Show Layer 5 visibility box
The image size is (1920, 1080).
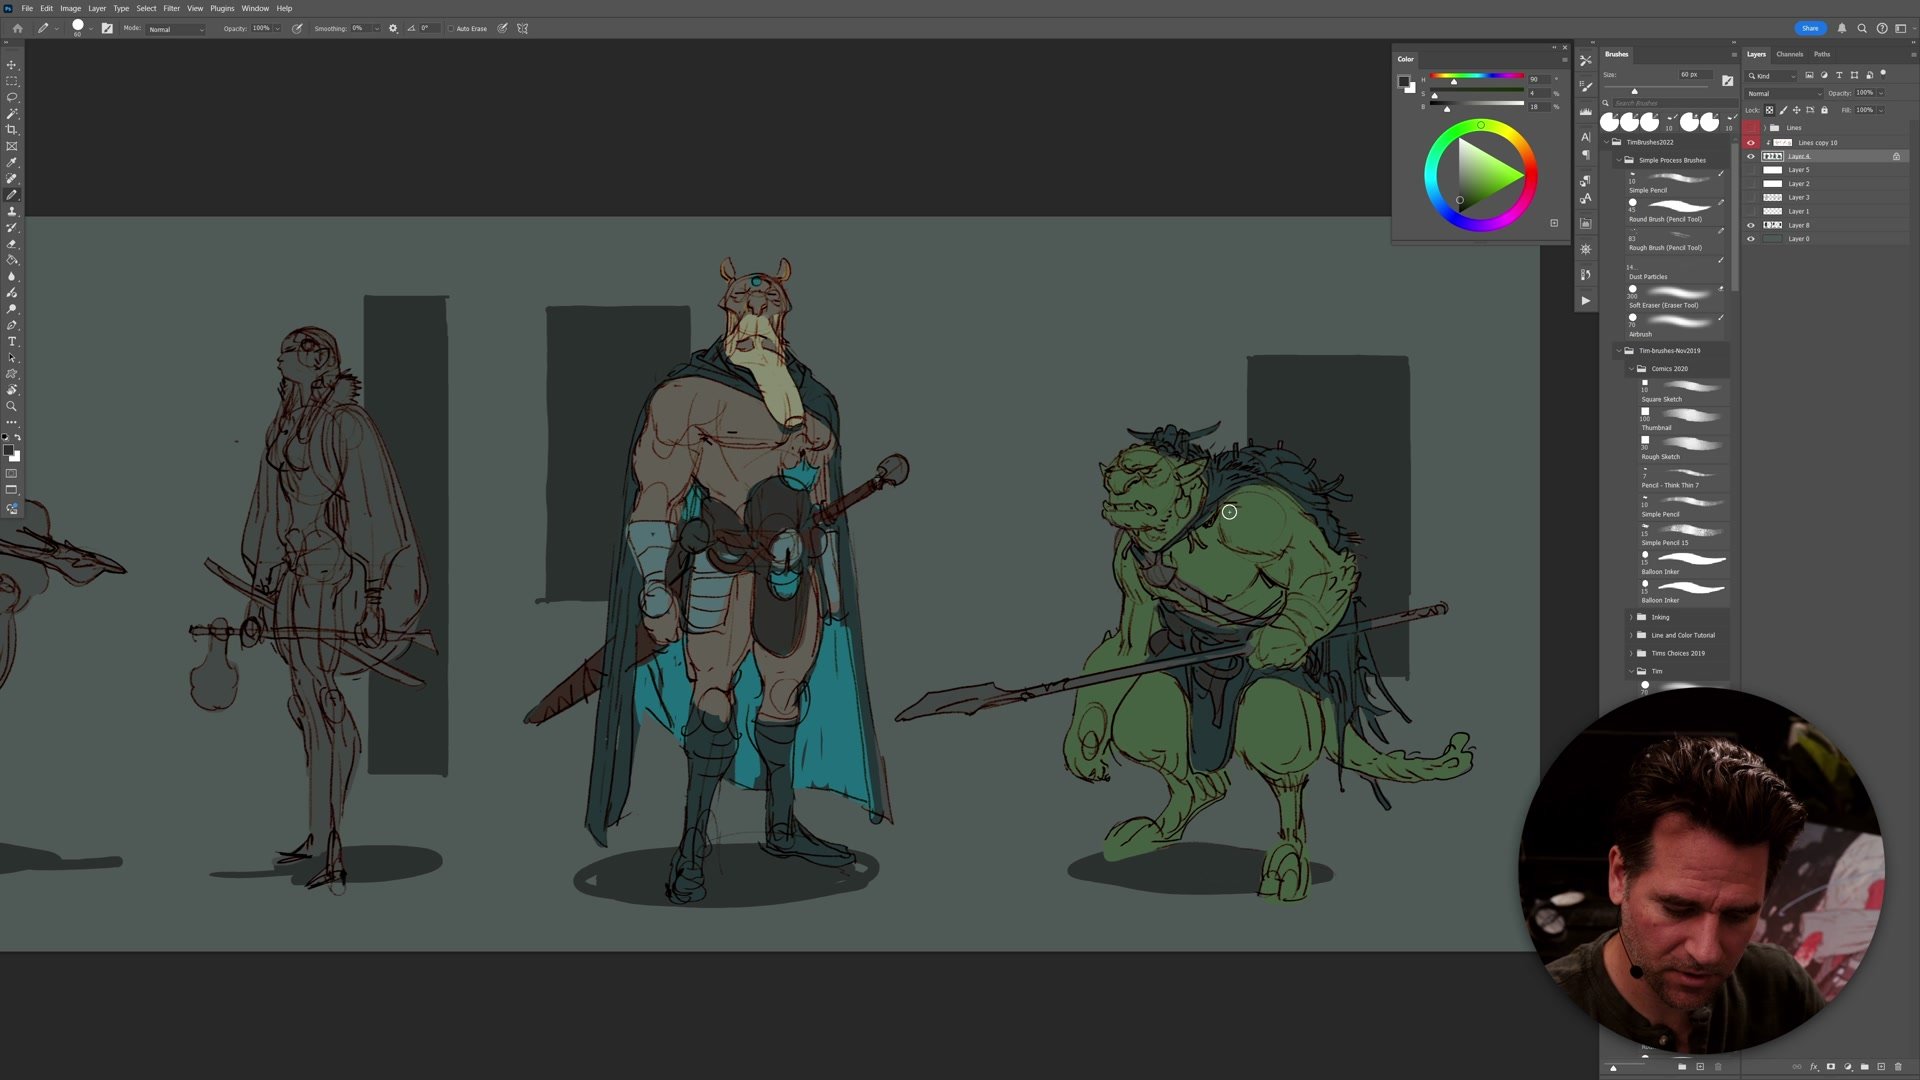pyautogui.click(x=1750, y=170)
